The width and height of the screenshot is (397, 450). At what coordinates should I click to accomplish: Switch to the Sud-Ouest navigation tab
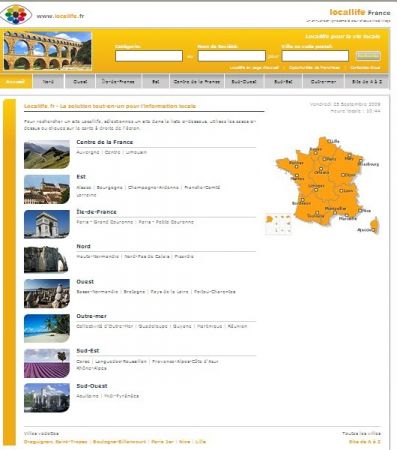click(x=244, y=82)
